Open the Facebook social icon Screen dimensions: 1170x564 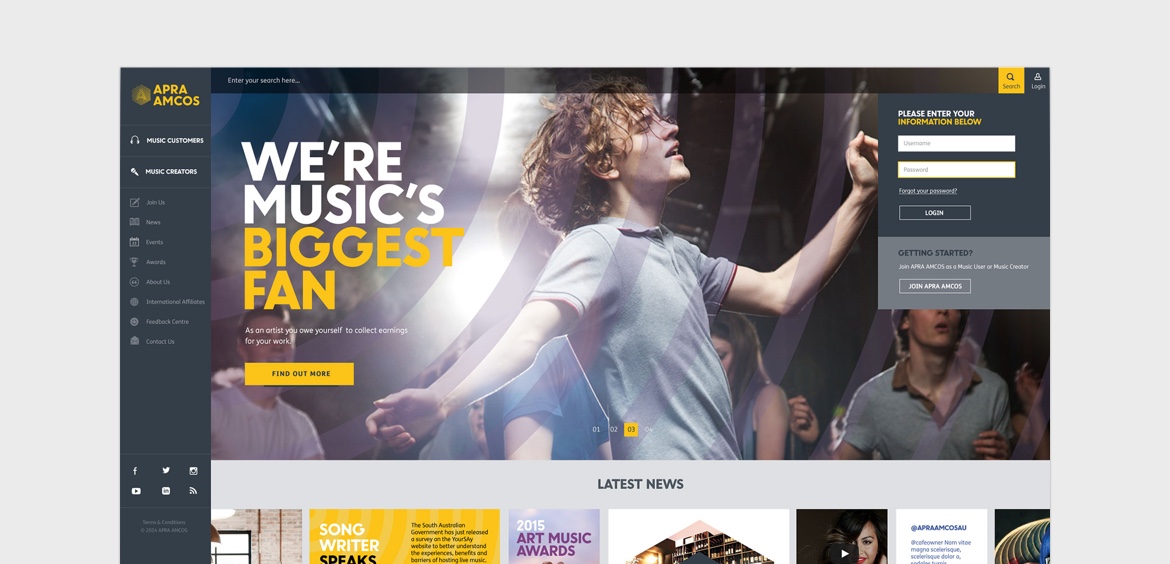pos(135,471)
